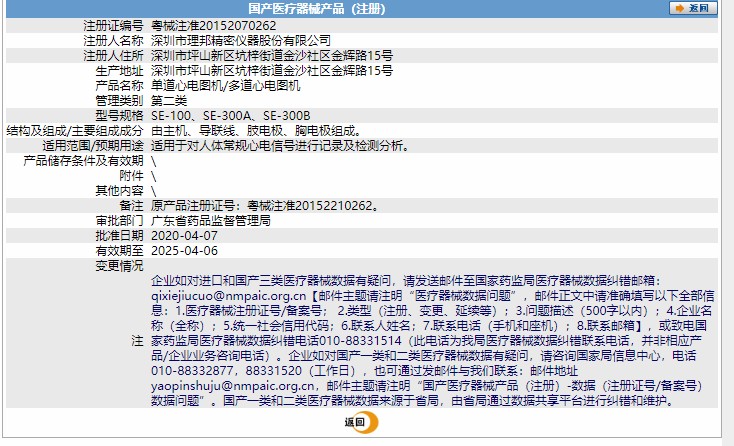The height and width of the screenshot is (446, 734).
Task: Click the 审批部门 label
Action: [119, 220]
